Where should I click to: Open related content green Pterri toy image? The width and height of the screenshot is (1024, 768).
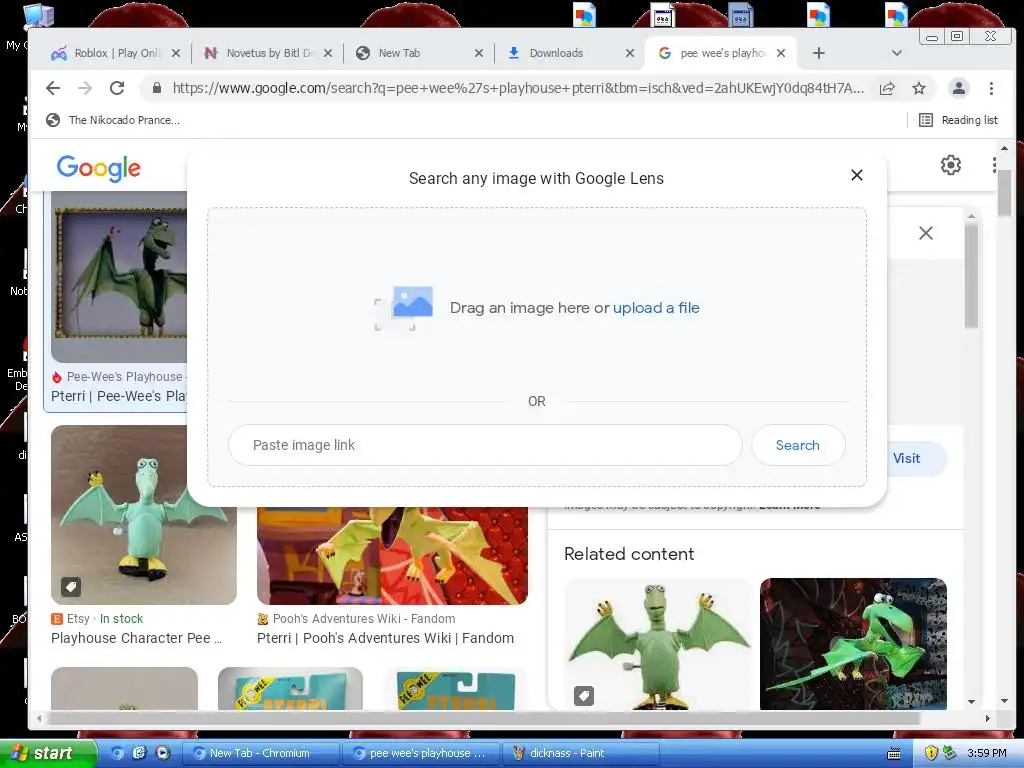658,644
